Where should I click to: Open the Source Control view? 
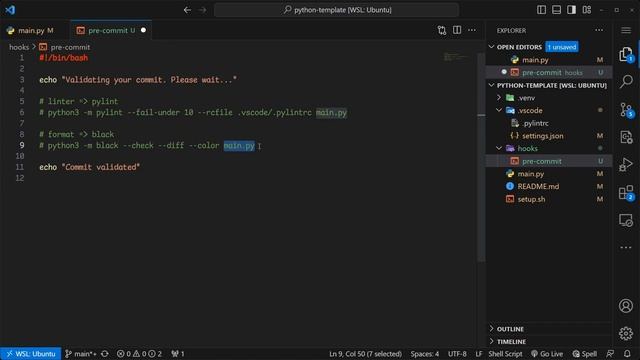click(x=626, y=109)
